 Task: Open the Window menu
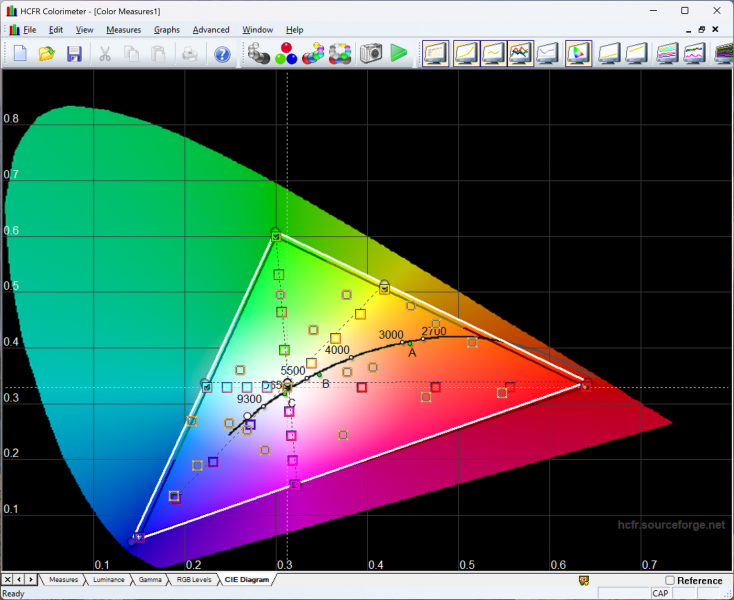[x=258, y=30]
